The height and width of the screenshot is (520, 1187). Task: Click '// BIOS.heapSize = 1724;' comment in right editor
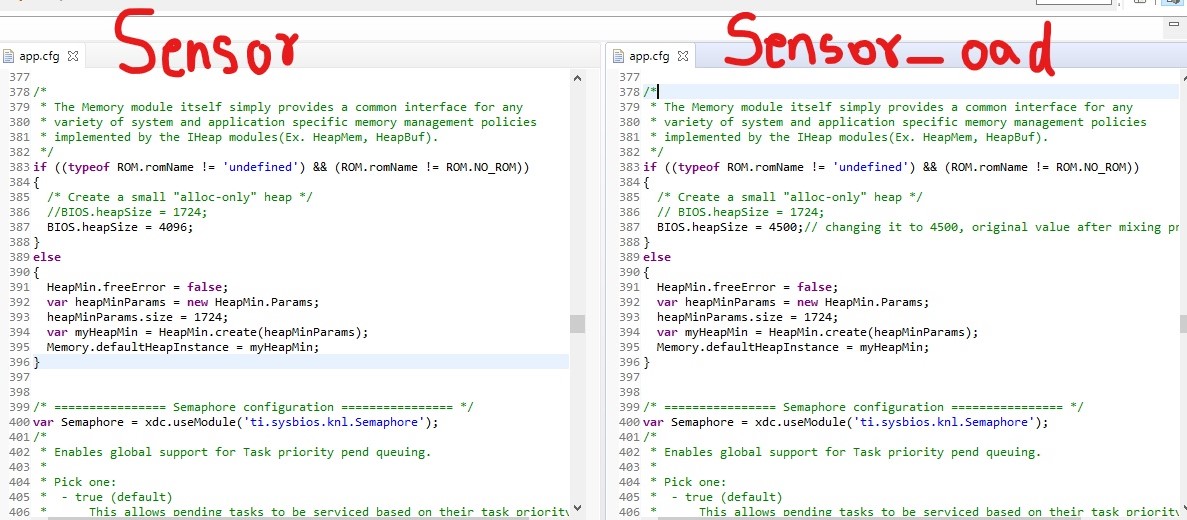point(740,212)
